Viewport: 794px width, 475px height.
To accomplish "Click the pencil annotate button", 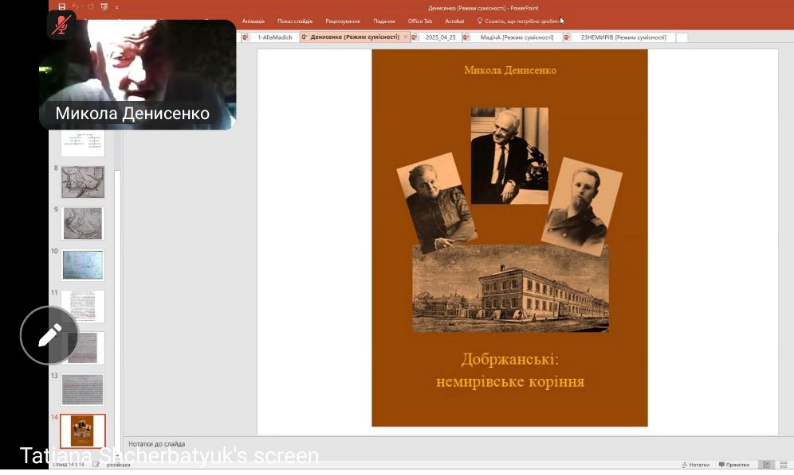I will tap(49, 335).
